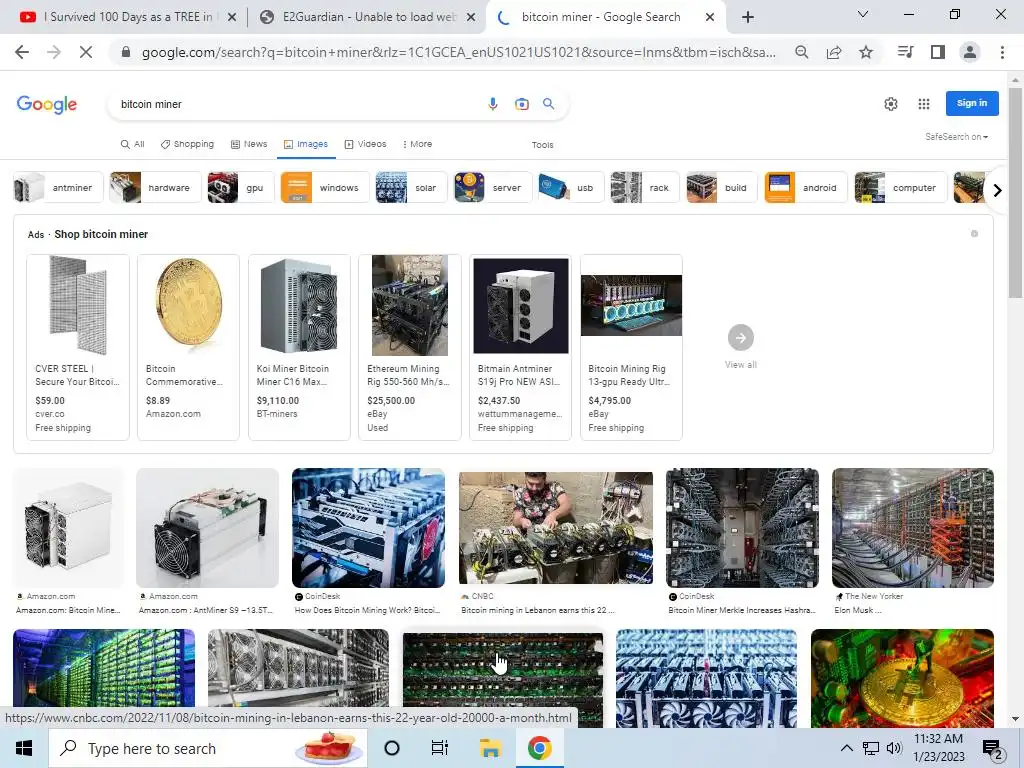Open Google quick settings gear
1024x768 pixels.
coord(891,104)
